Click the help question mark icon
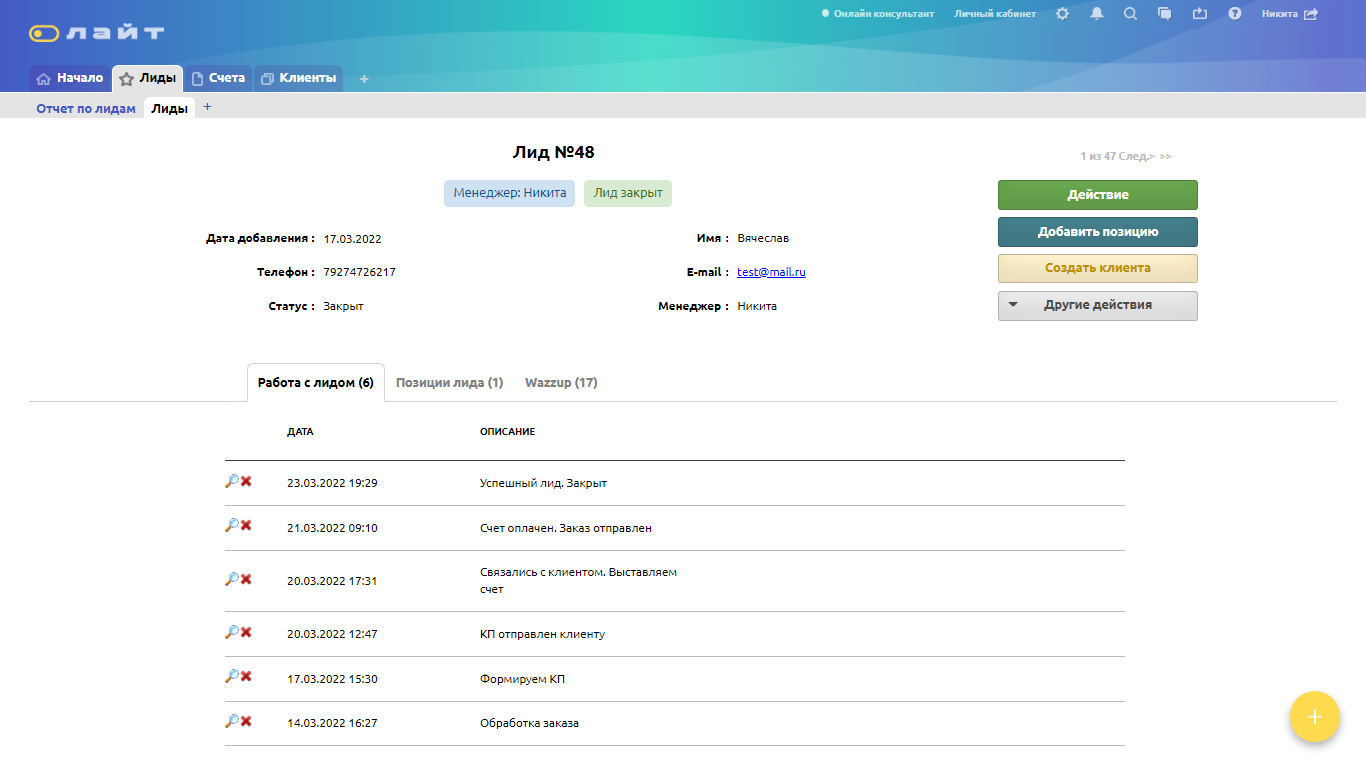This screenshot has width=1366, height=768. [1235, 14]
